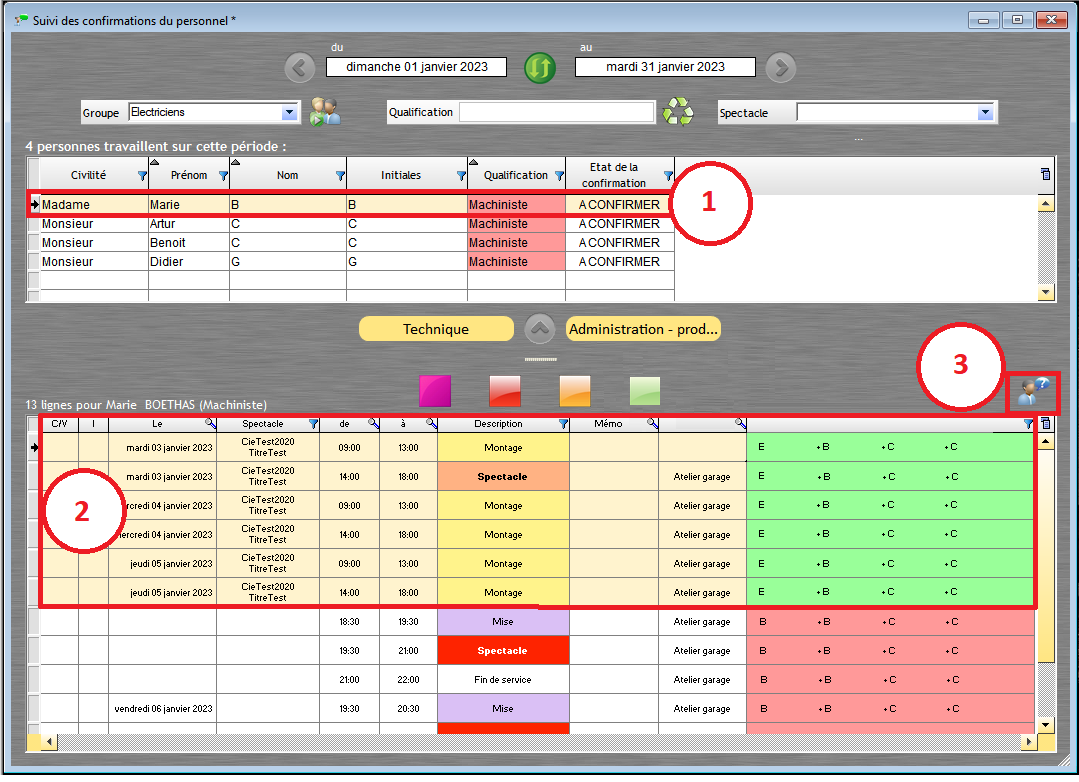Pick the light green color swatch

coord(645,391)
